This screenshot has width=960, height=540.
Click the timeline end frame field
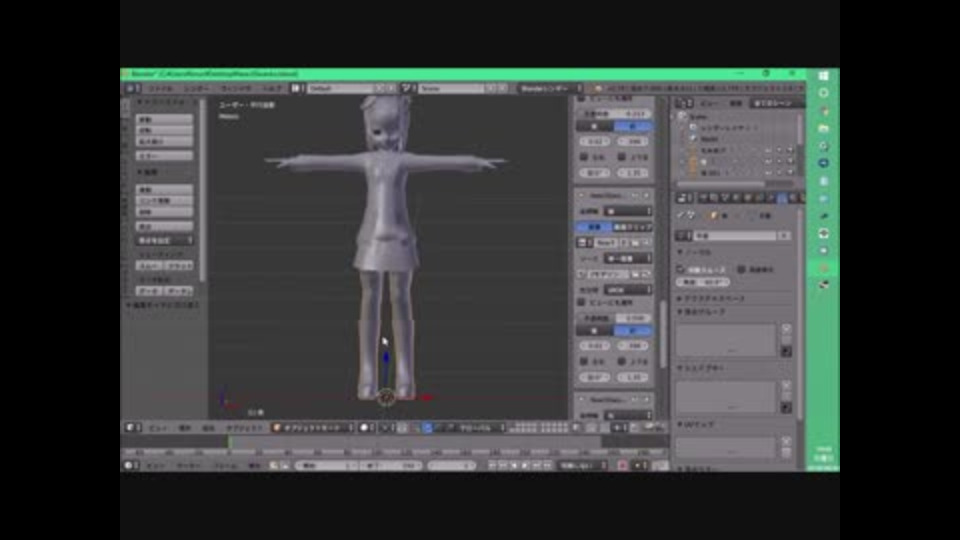[391, 465]
